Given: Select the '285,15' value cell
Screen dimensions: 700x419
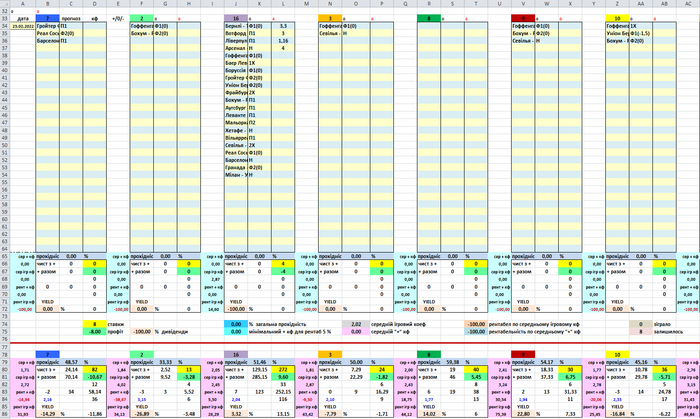Looking at the screenshot, I should coord(259,377).
